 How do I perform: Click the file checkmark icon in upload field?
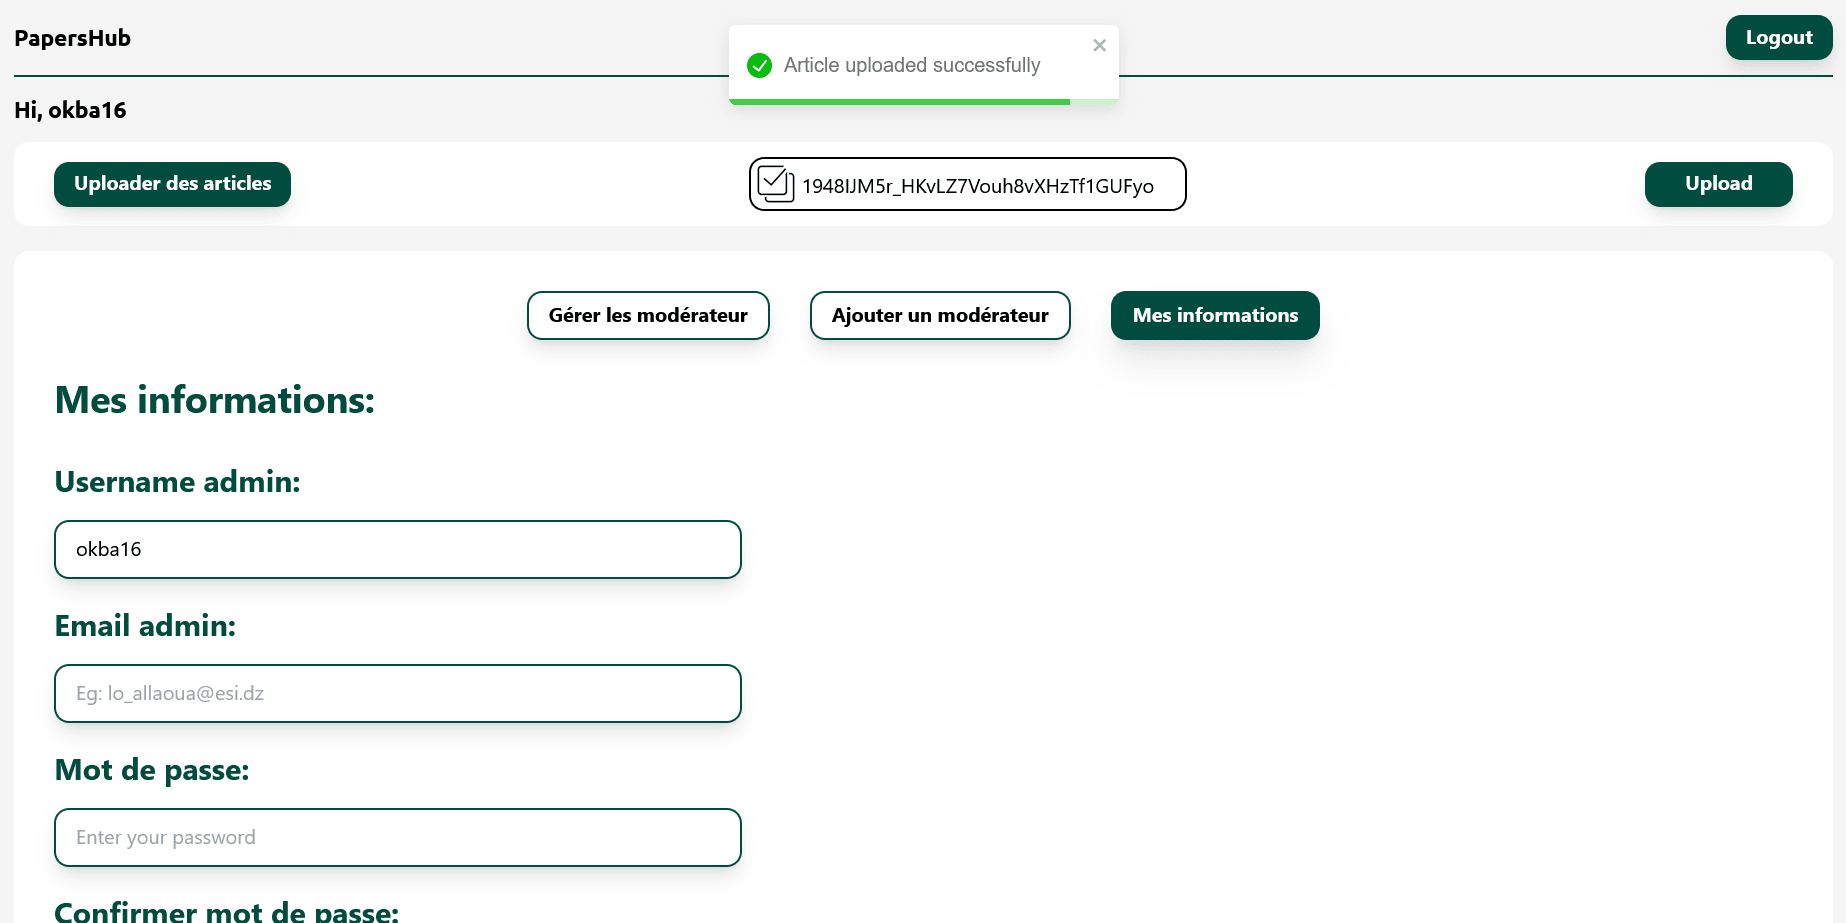pos(776,184)
